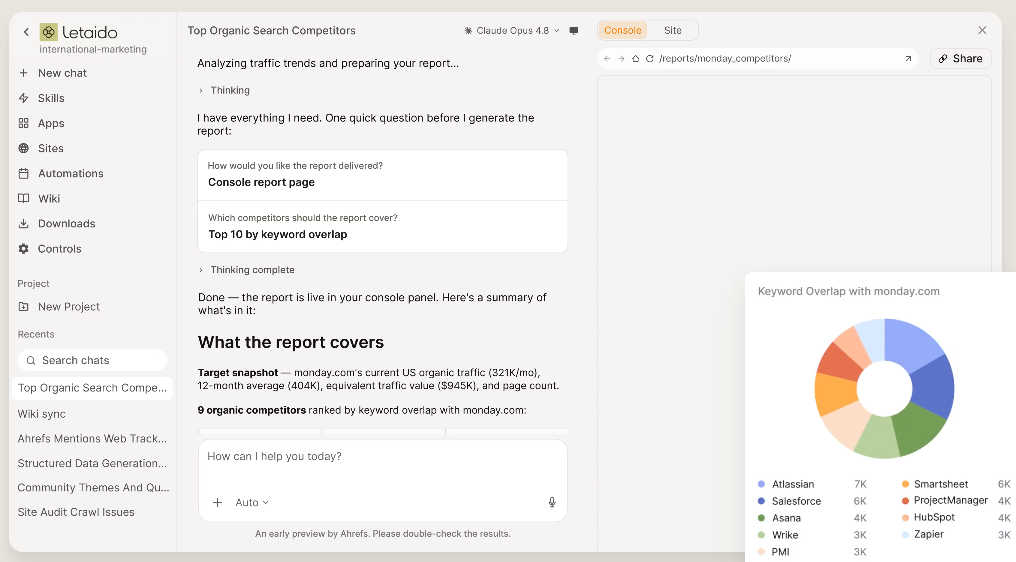This screenshot has width=1016, height=562.
Task: Open the Controls gear icon
Action: [23, 249]
